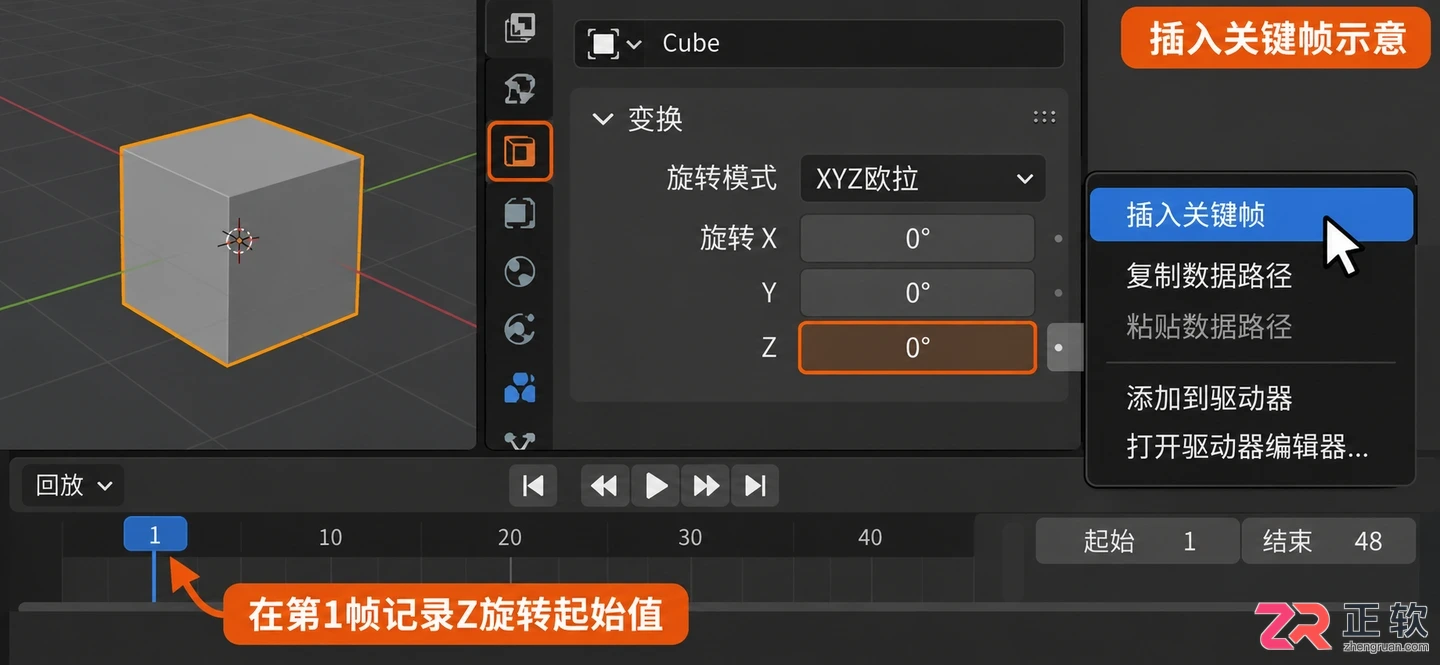Toggle keyframe dot for rotation Y
Image resolution: width=1440 pixels, height=665 pixels.
[x=1058, y=293]
